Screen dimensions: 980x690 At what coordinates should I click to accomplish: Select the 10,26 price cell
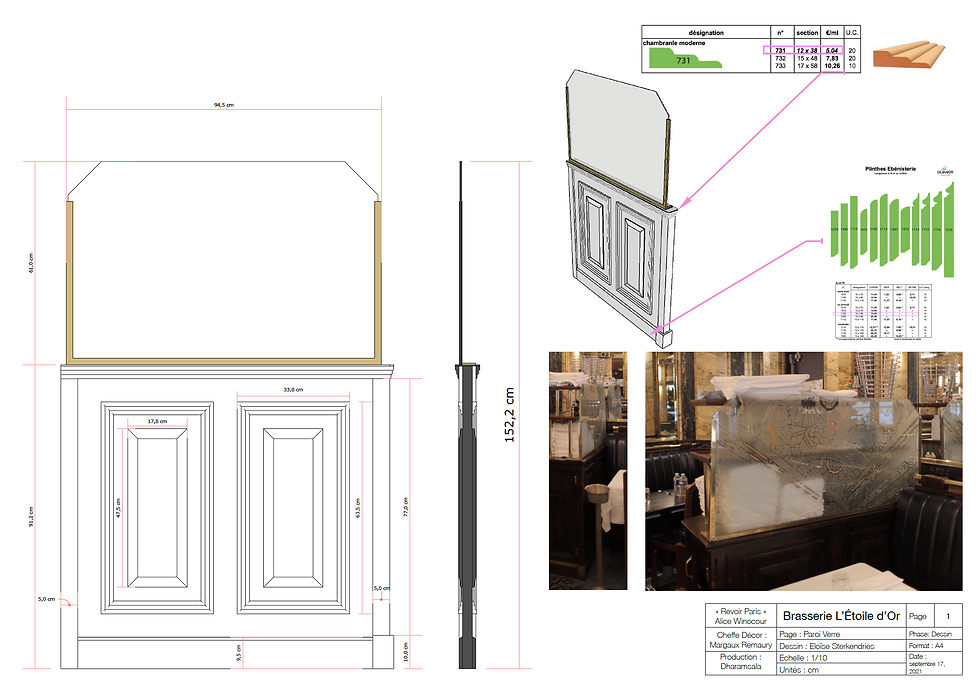click(x=832, y=66)
